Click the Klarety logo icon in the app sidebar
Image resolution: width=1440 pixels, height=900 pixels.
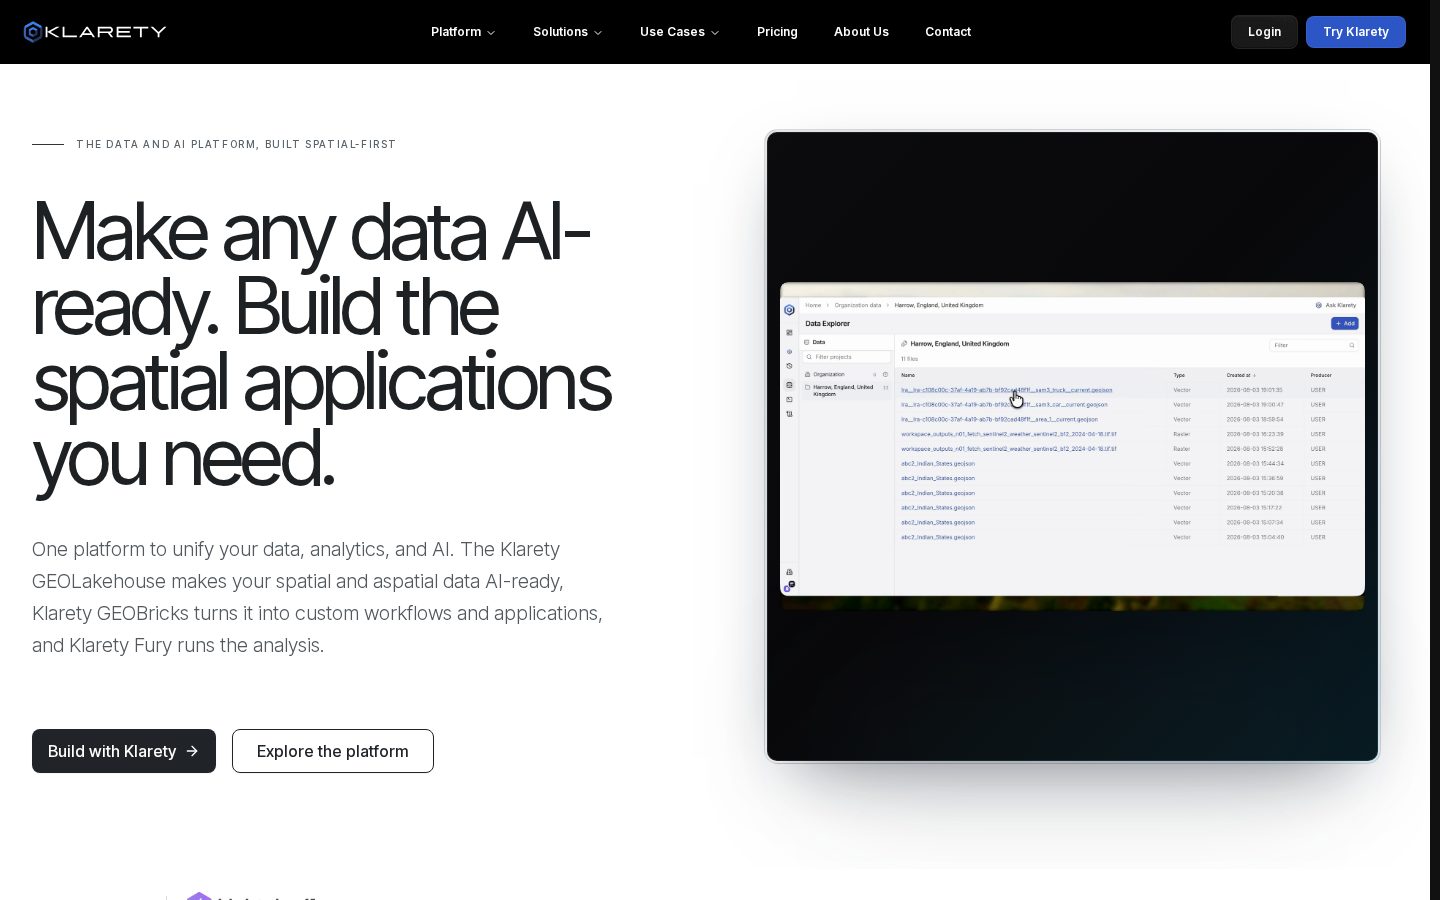point(789,310)
